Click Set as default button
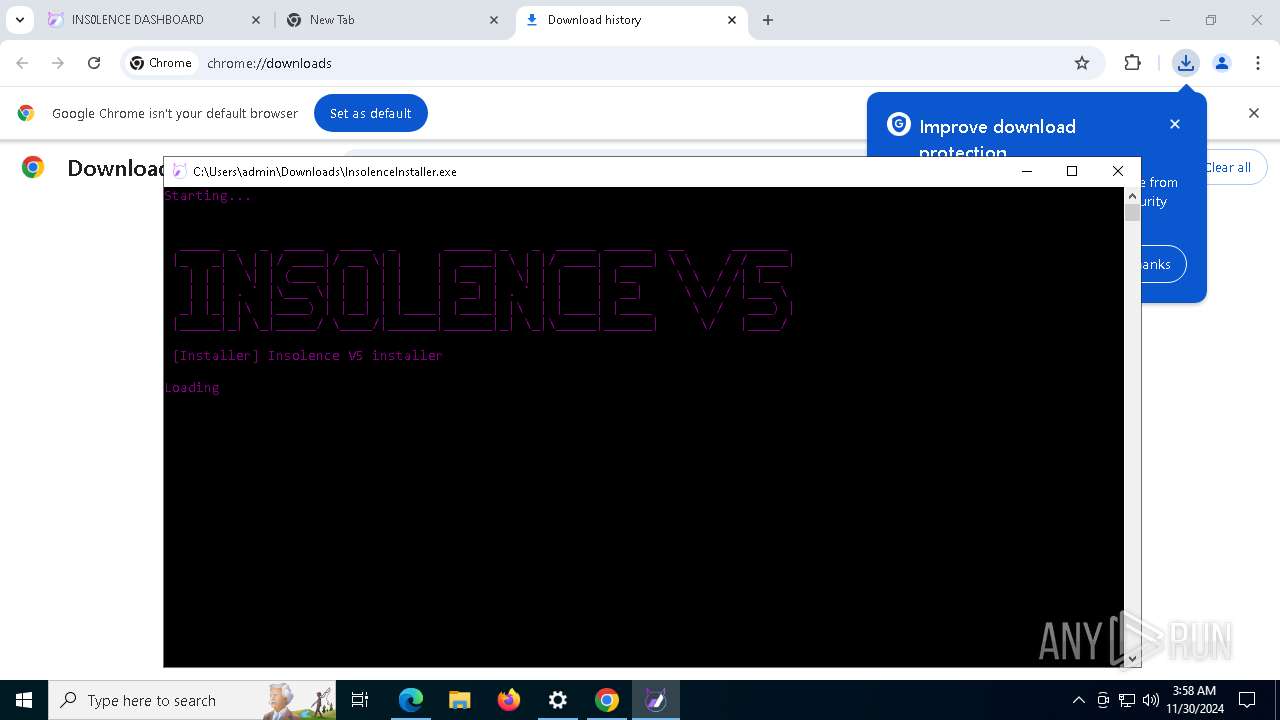This screenshot has height=720, width=1280. [x=371, y=113]
